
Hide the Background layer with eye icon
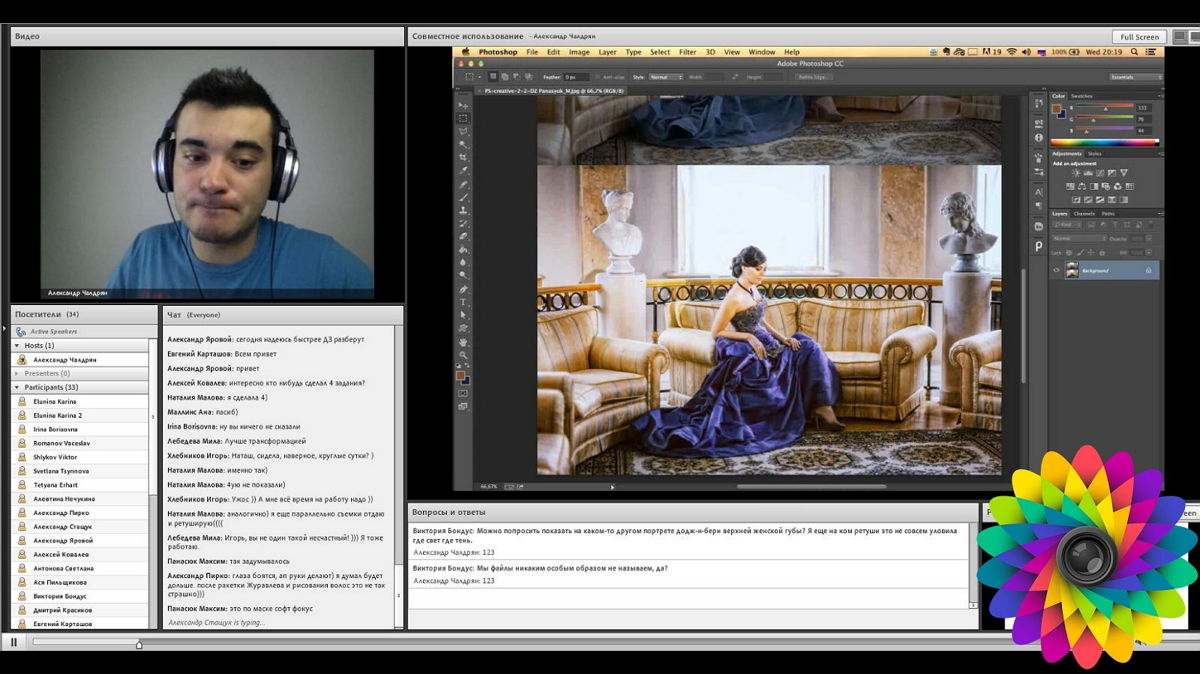tap(1056, 270)
